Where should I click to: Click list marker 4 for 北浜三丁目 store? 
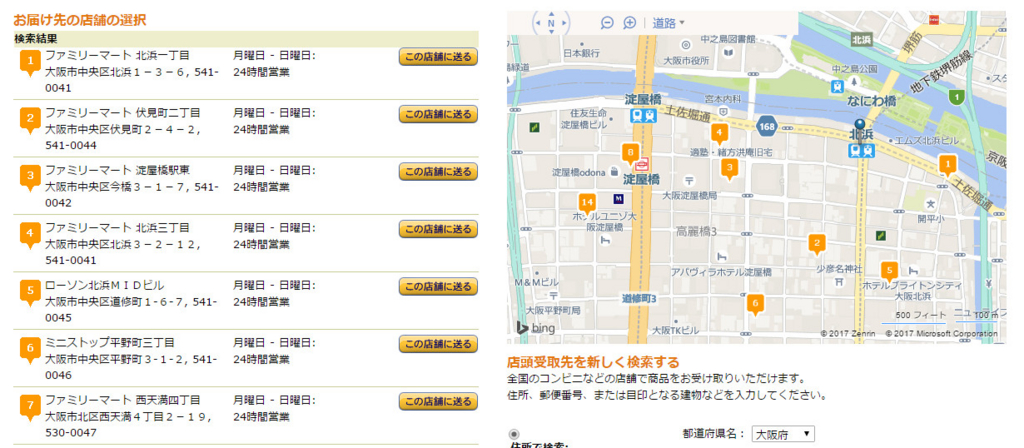[x=29, y=236]
